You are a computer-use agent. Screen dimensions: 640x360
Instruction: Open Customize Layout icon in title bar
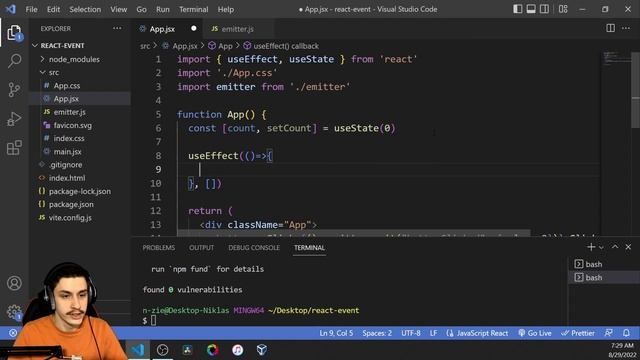coord(563,9)
